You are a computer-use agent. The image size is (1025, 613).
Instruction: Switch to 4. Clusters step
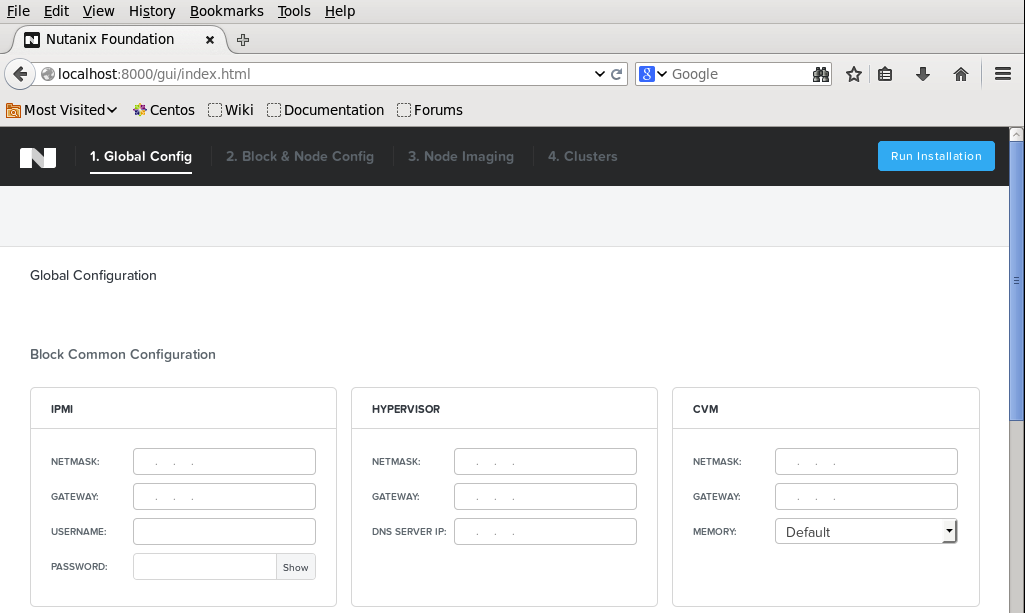[x=582, y=156]
